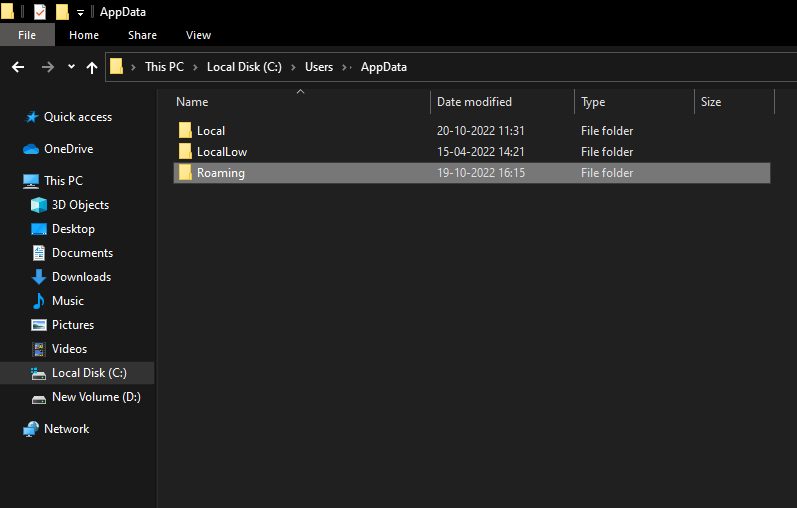Select the LocalLow folder icon

(x=185, y=151)
